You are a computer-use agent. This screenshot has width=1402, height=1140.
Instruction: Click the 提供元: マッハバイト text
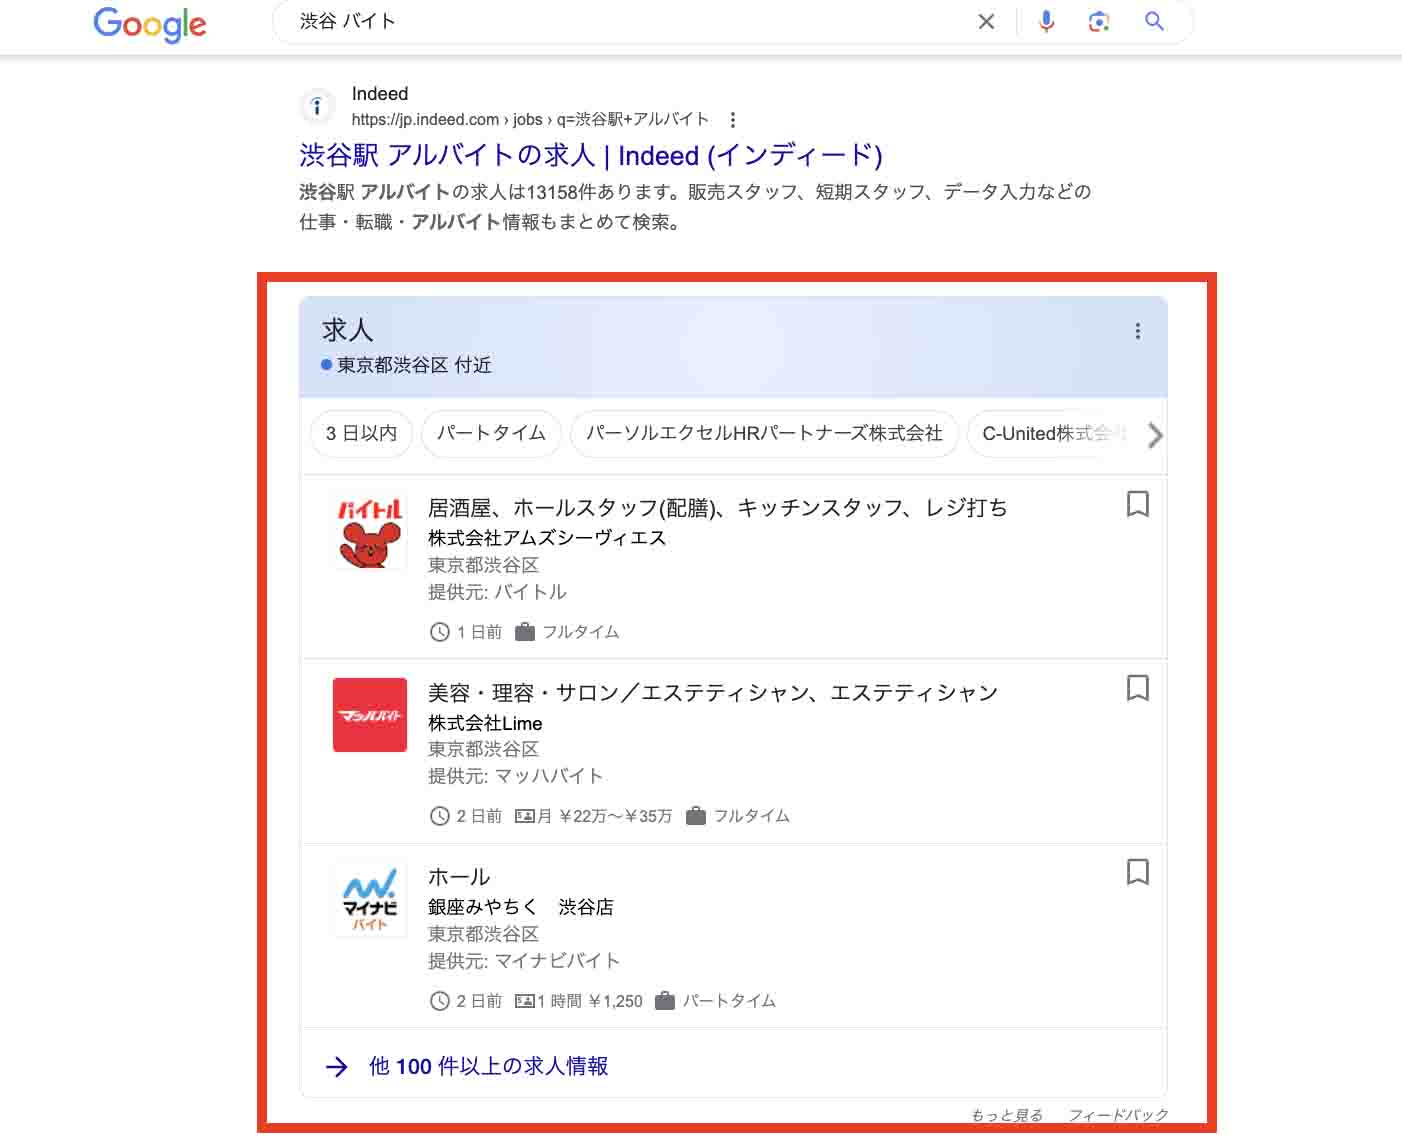pyautogui.click(x=516, y=776)
